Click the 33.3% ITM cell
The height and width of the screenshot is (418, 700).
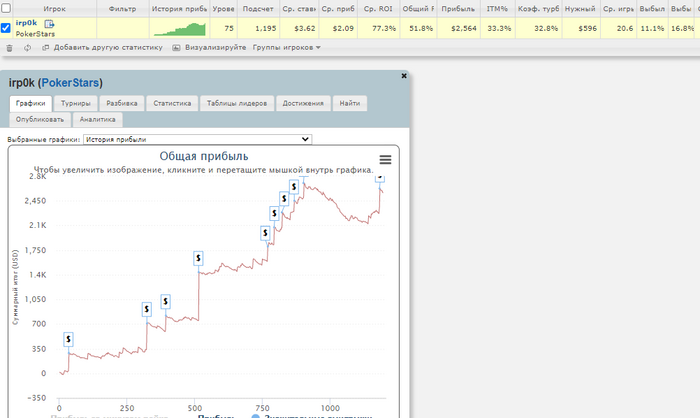[499, 28]
